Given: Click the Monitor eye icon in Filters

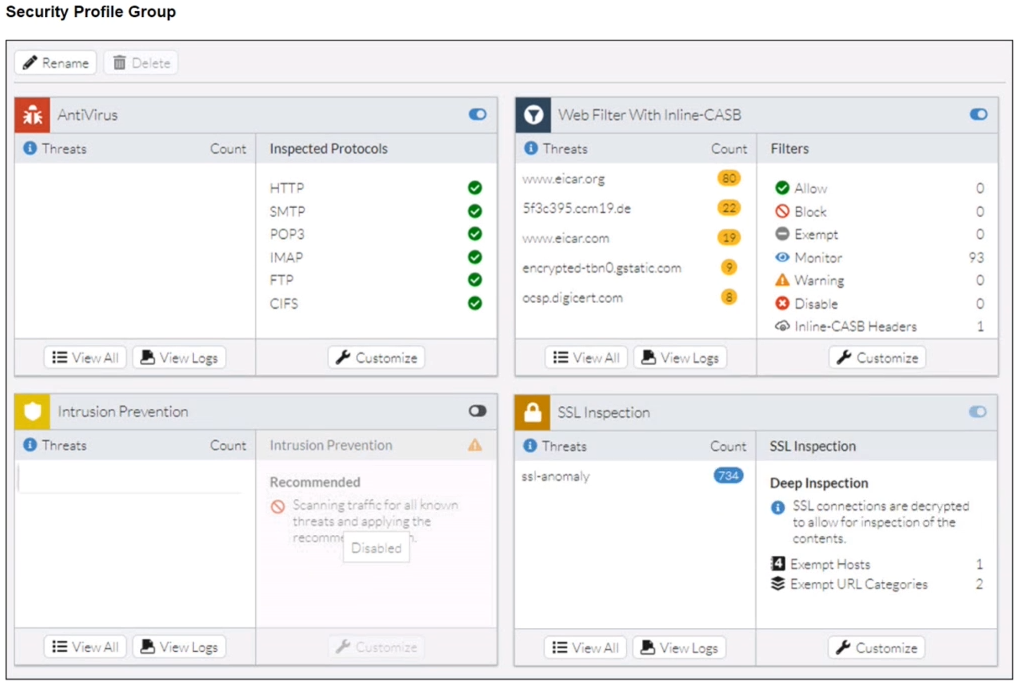Looking at the screenshot, I should tap(782, 258).
